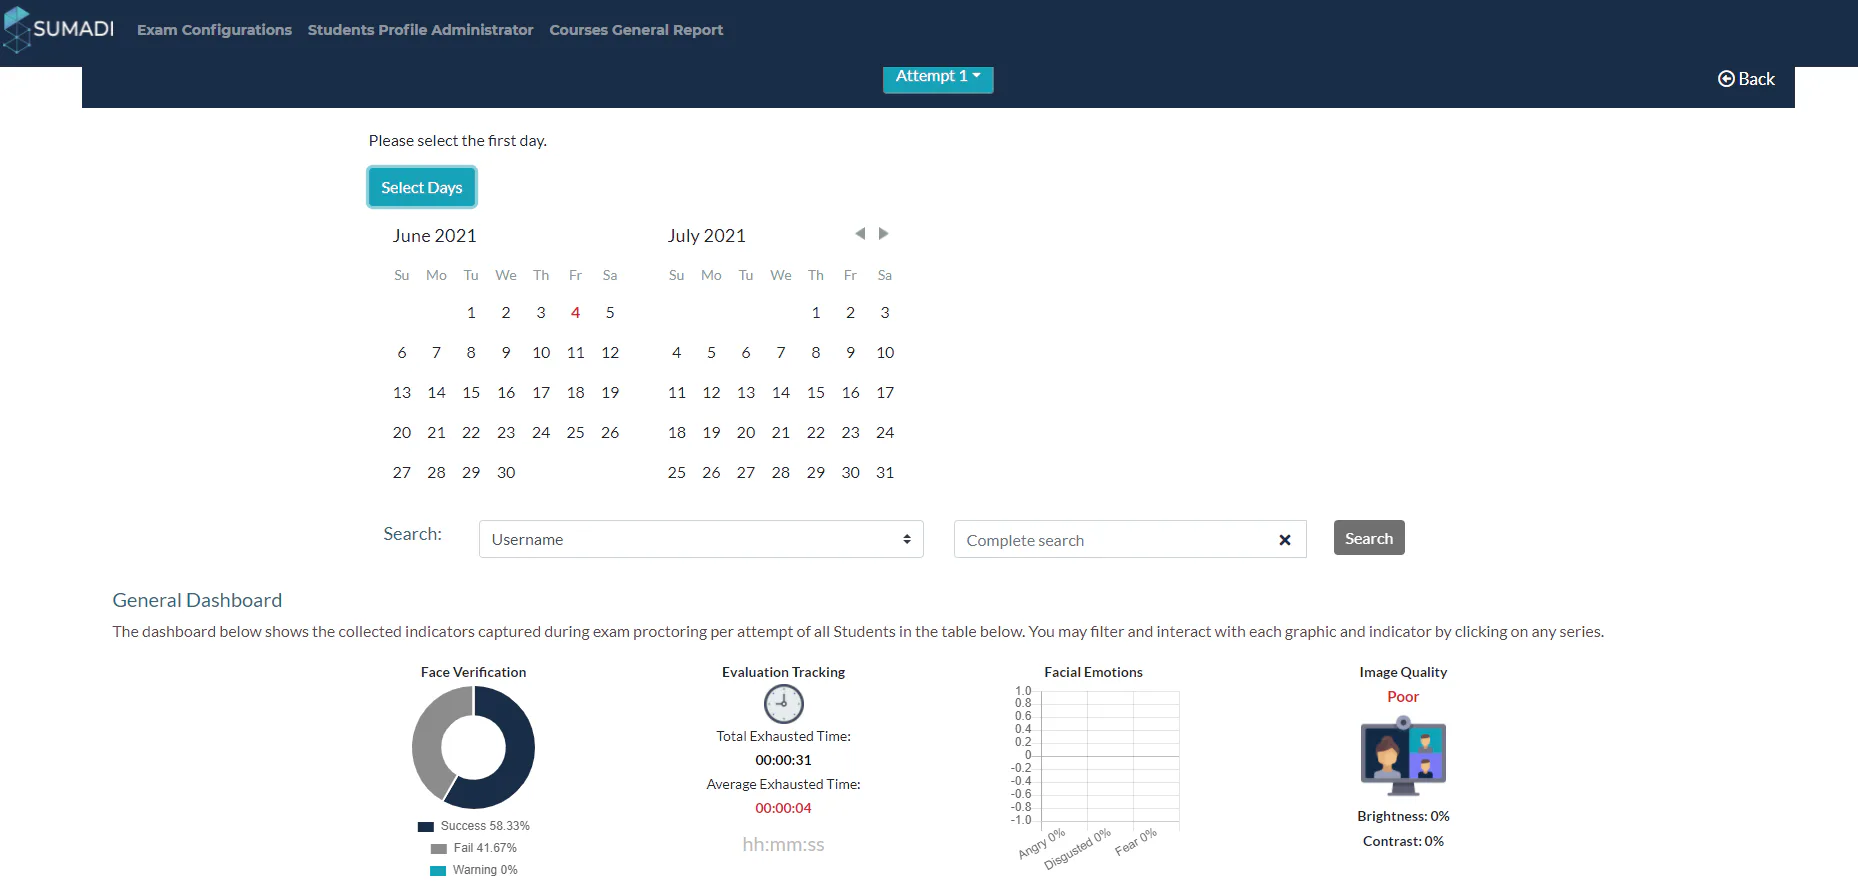Select June 15 in the calendar
The width and height of the screenshot is (1858, 887).
tap(471, 393)
